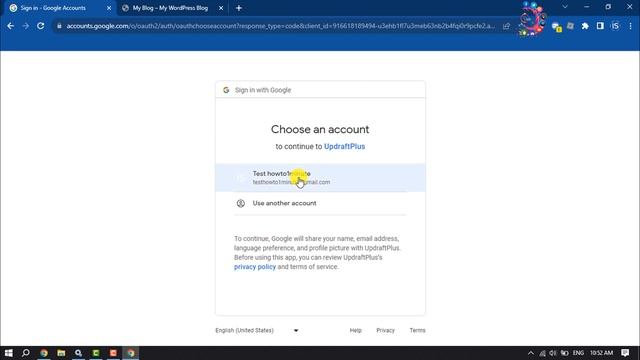This screenshot has width=640, height=360.
Task: Open the 10:52 AM clock
Action: click(601, 353)
